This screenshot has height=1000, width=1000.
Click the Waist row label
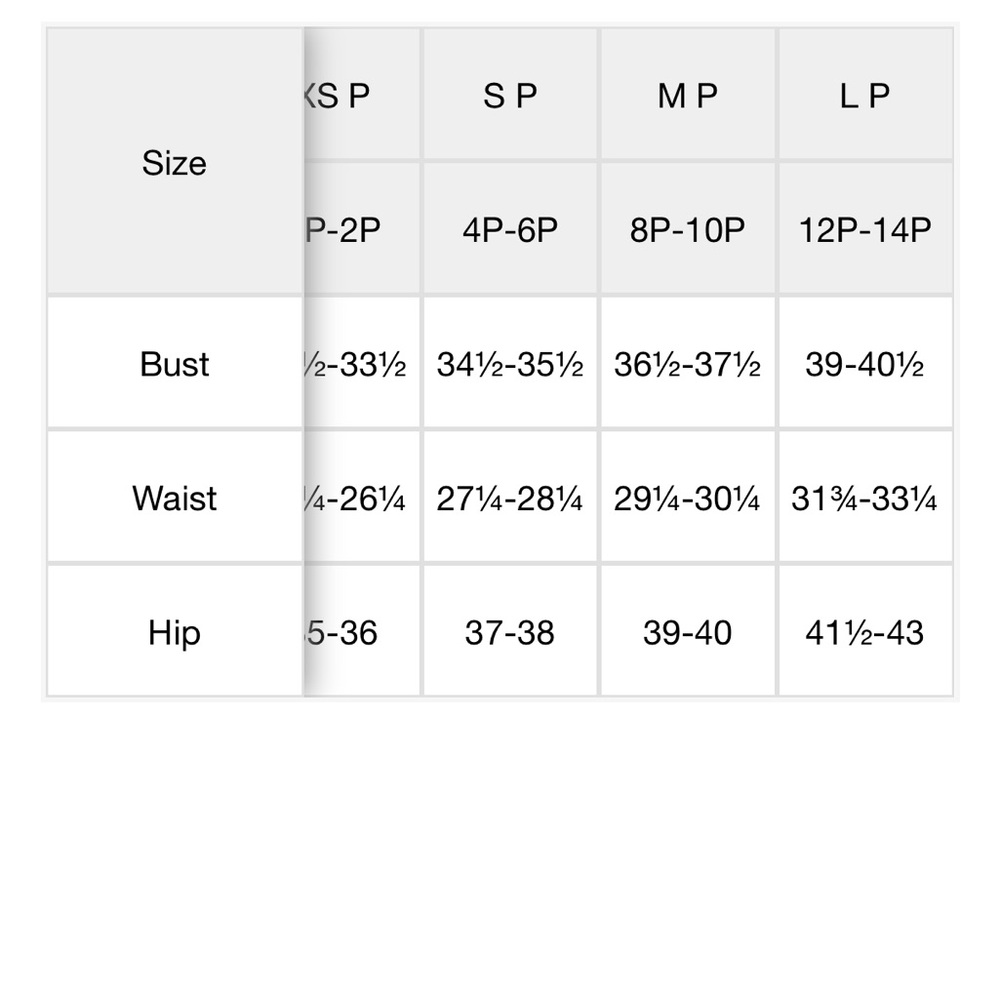click(x=174, y=497)
